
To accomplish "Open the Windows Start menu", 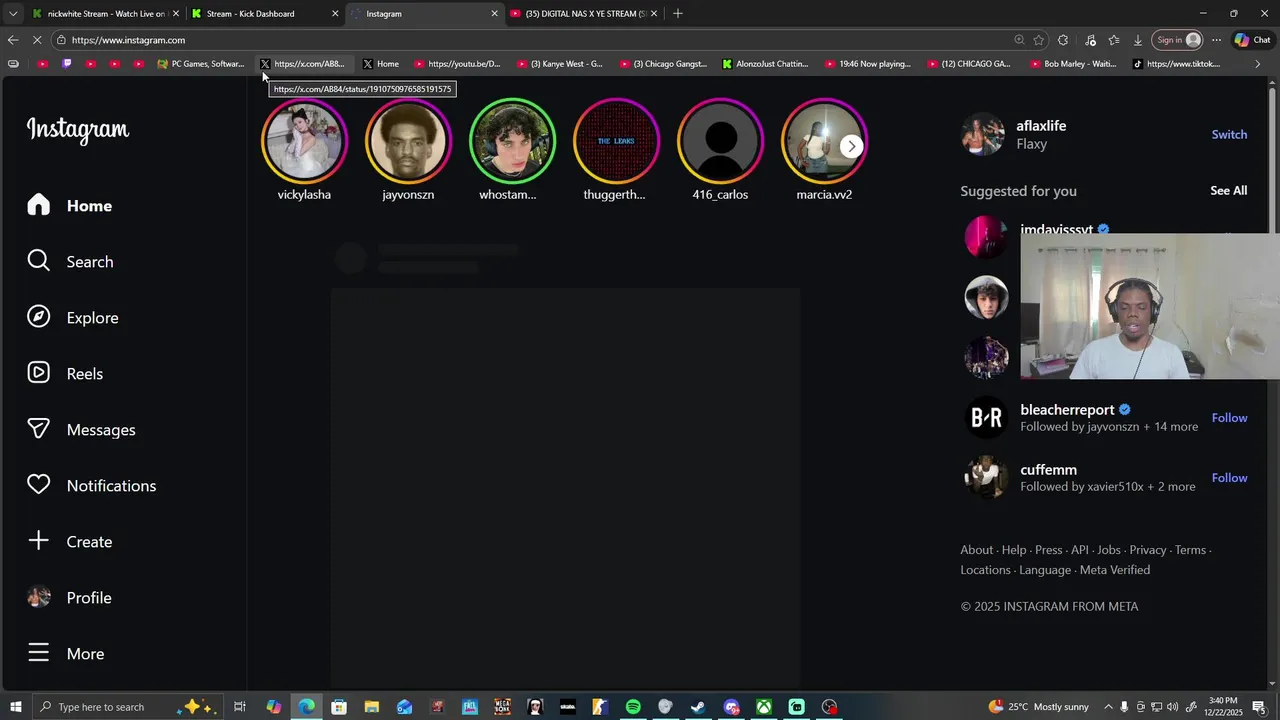I will point(15,707).
